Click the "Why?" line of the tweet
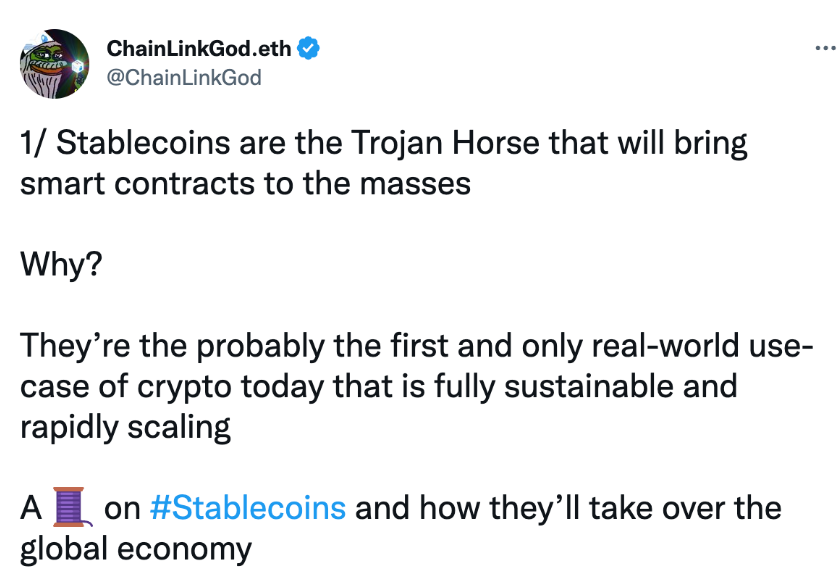This screenshot has height=574, width=839. [61, 264]
